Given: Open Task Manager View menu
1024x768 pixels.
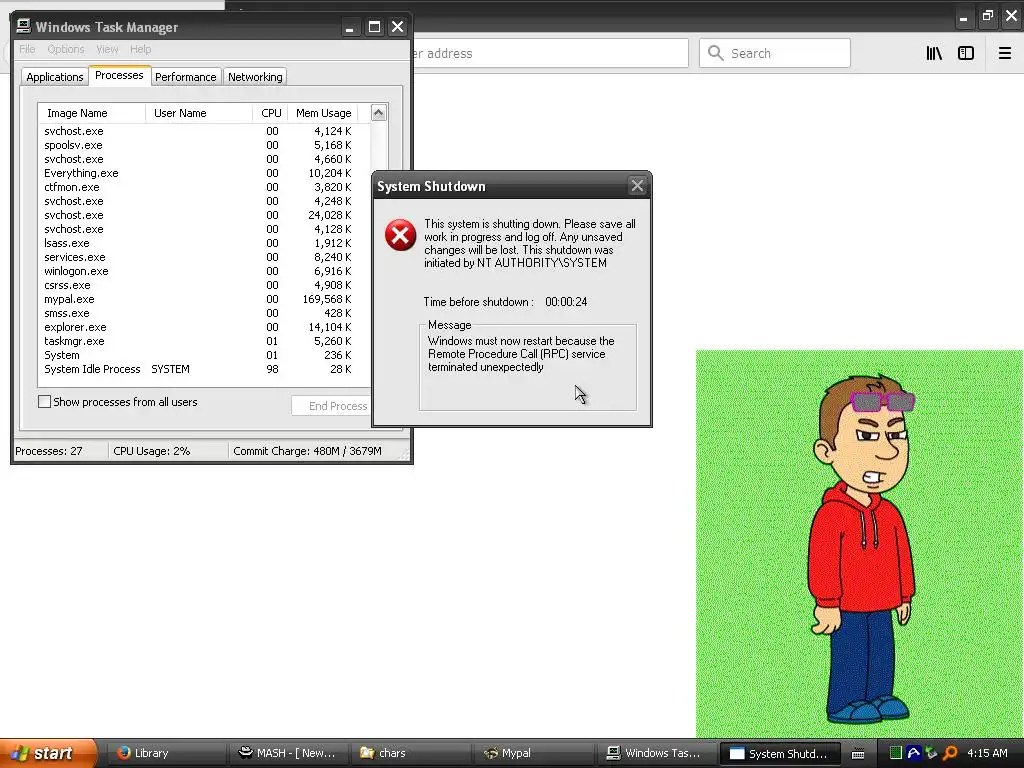Looking at the screenshot, I should point(107,49).
